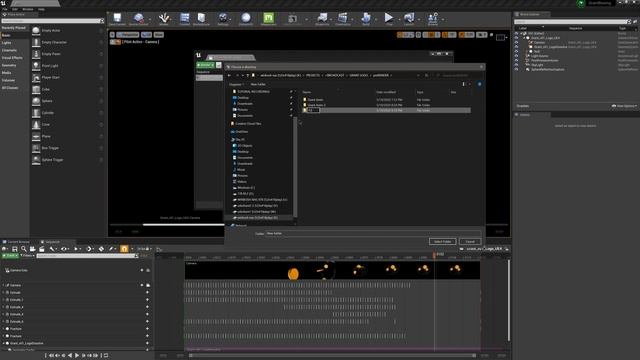The width and height of the screenshot is (640, 360).
Task: Select Volumes category in Place Actors
Action: [8, 80]
